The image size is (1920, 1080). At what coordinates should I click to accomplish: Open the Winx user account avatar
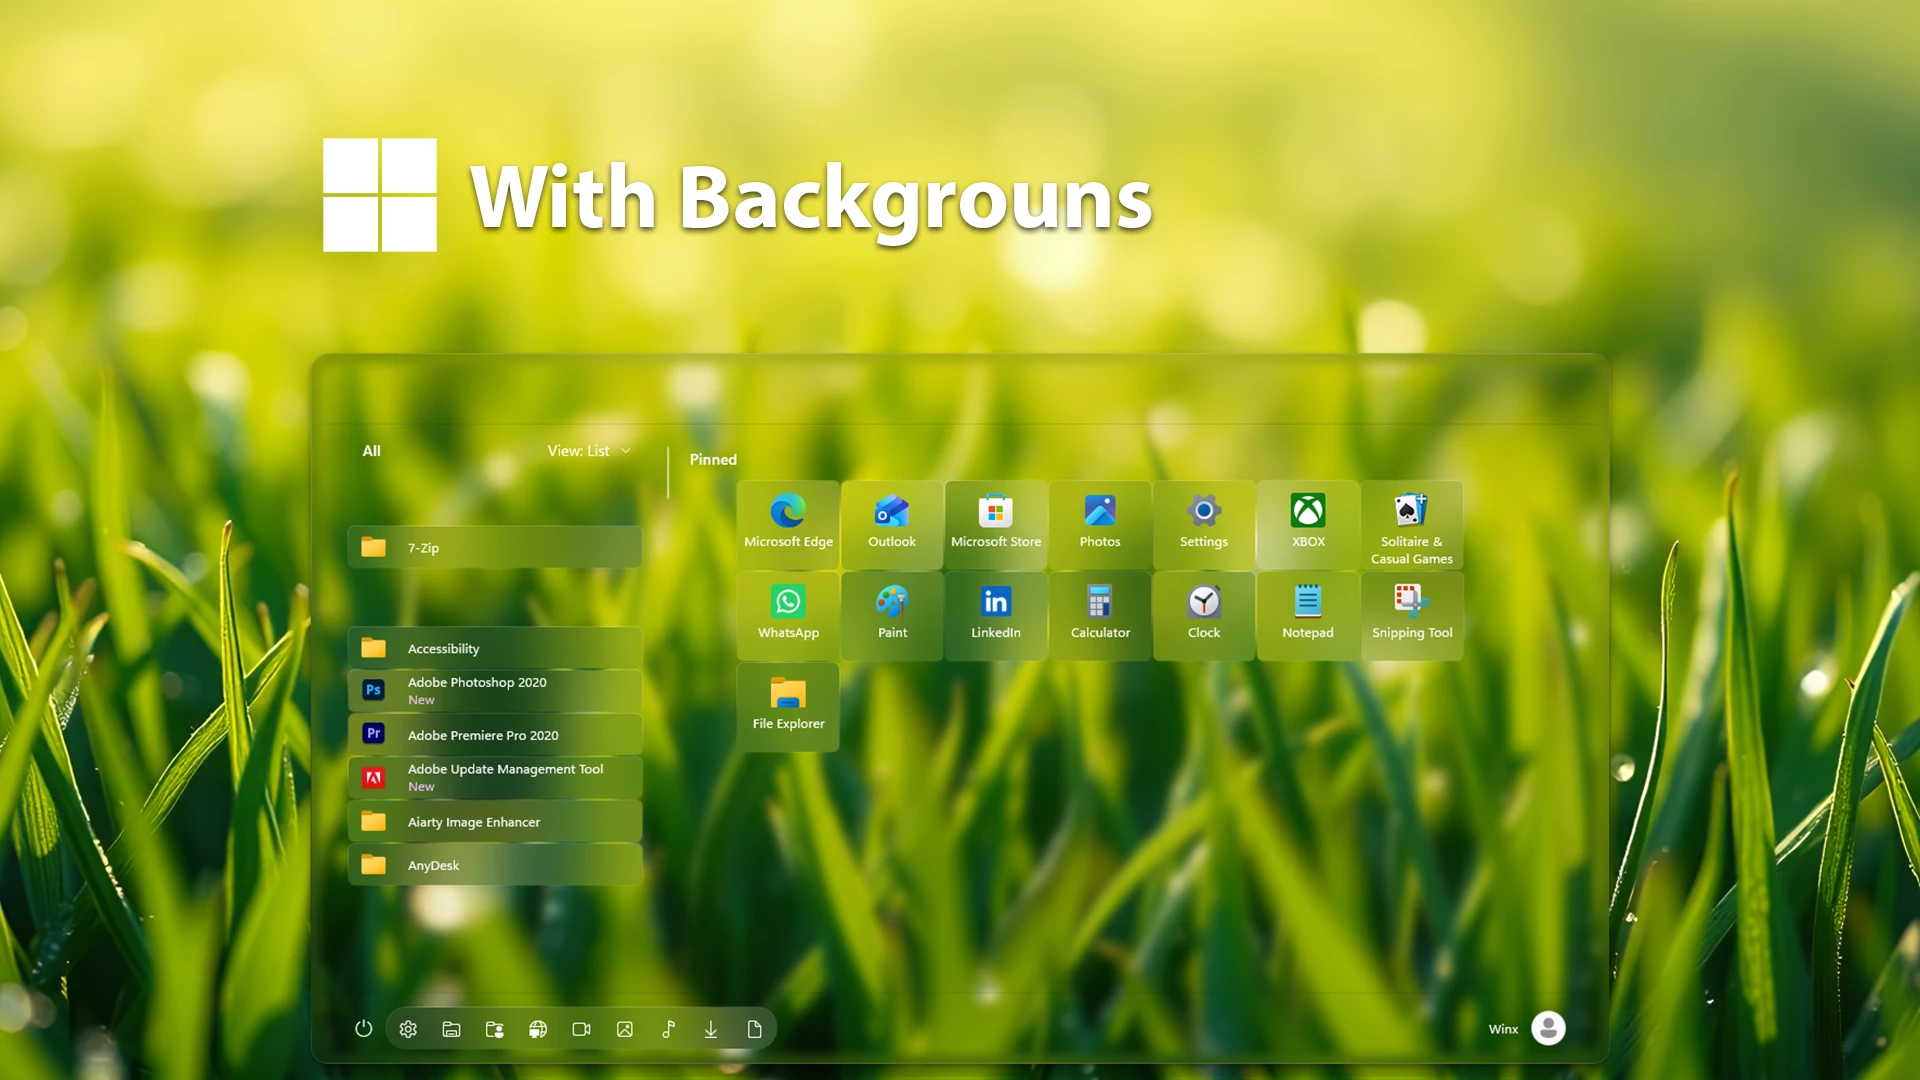pyautogui.click(x=1548, y=1028)
